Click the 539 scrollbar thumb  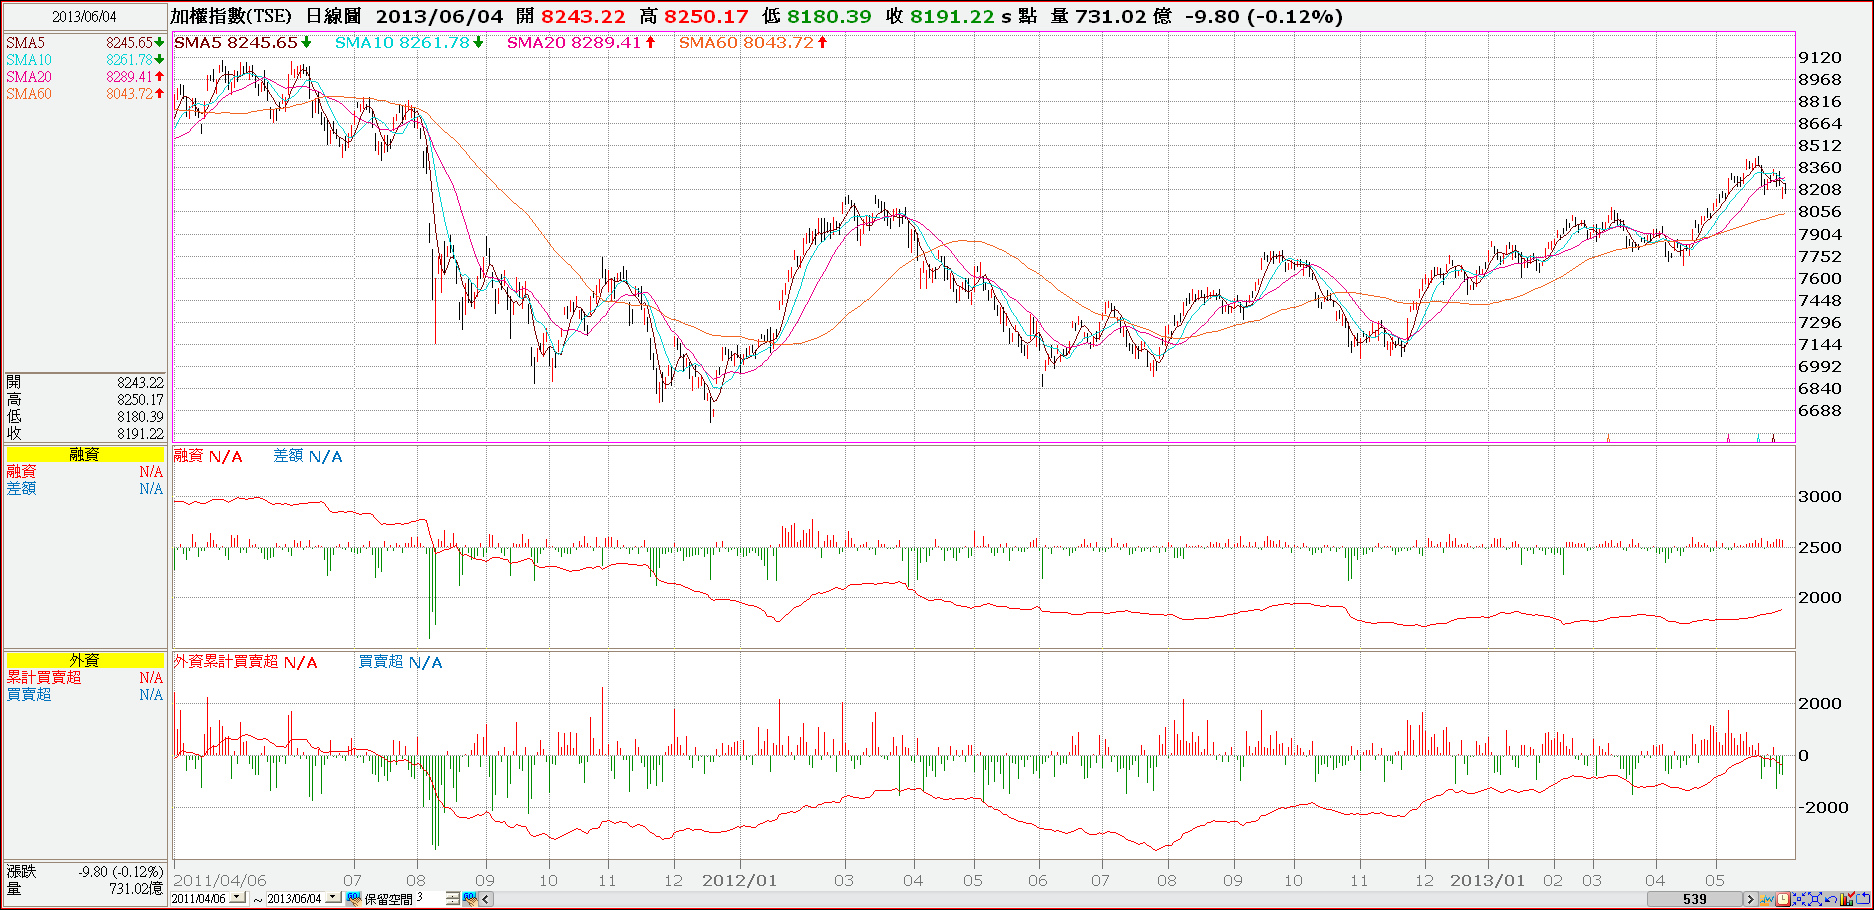(1694, 899)
